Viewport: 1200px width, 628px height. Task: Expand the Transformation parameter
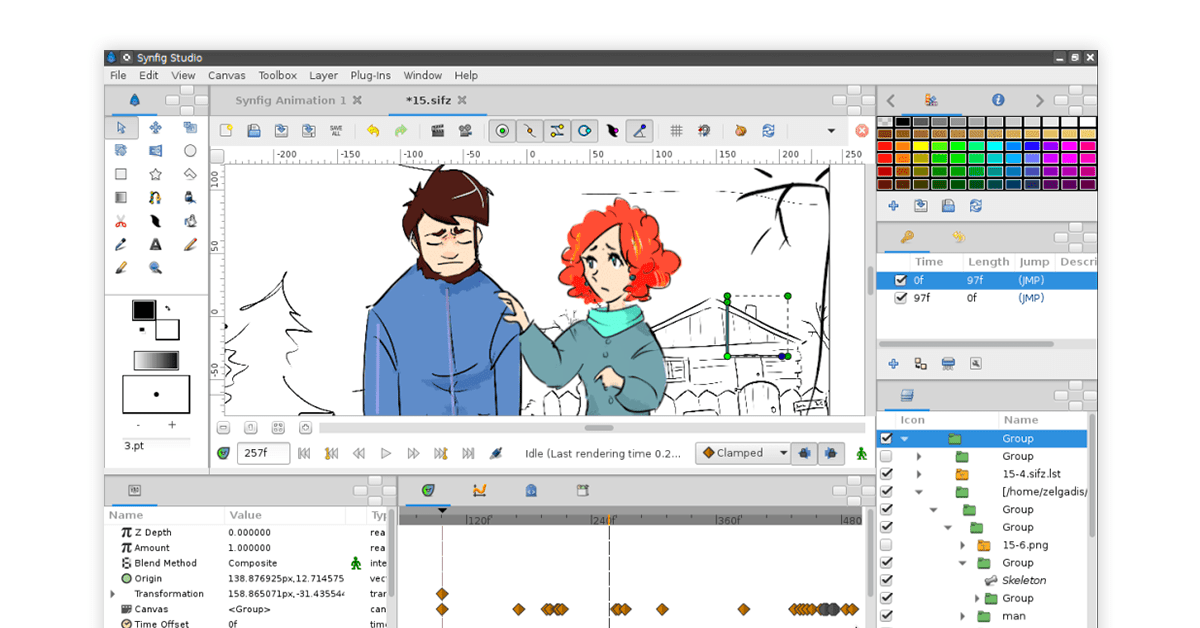[x=111, y=593]
